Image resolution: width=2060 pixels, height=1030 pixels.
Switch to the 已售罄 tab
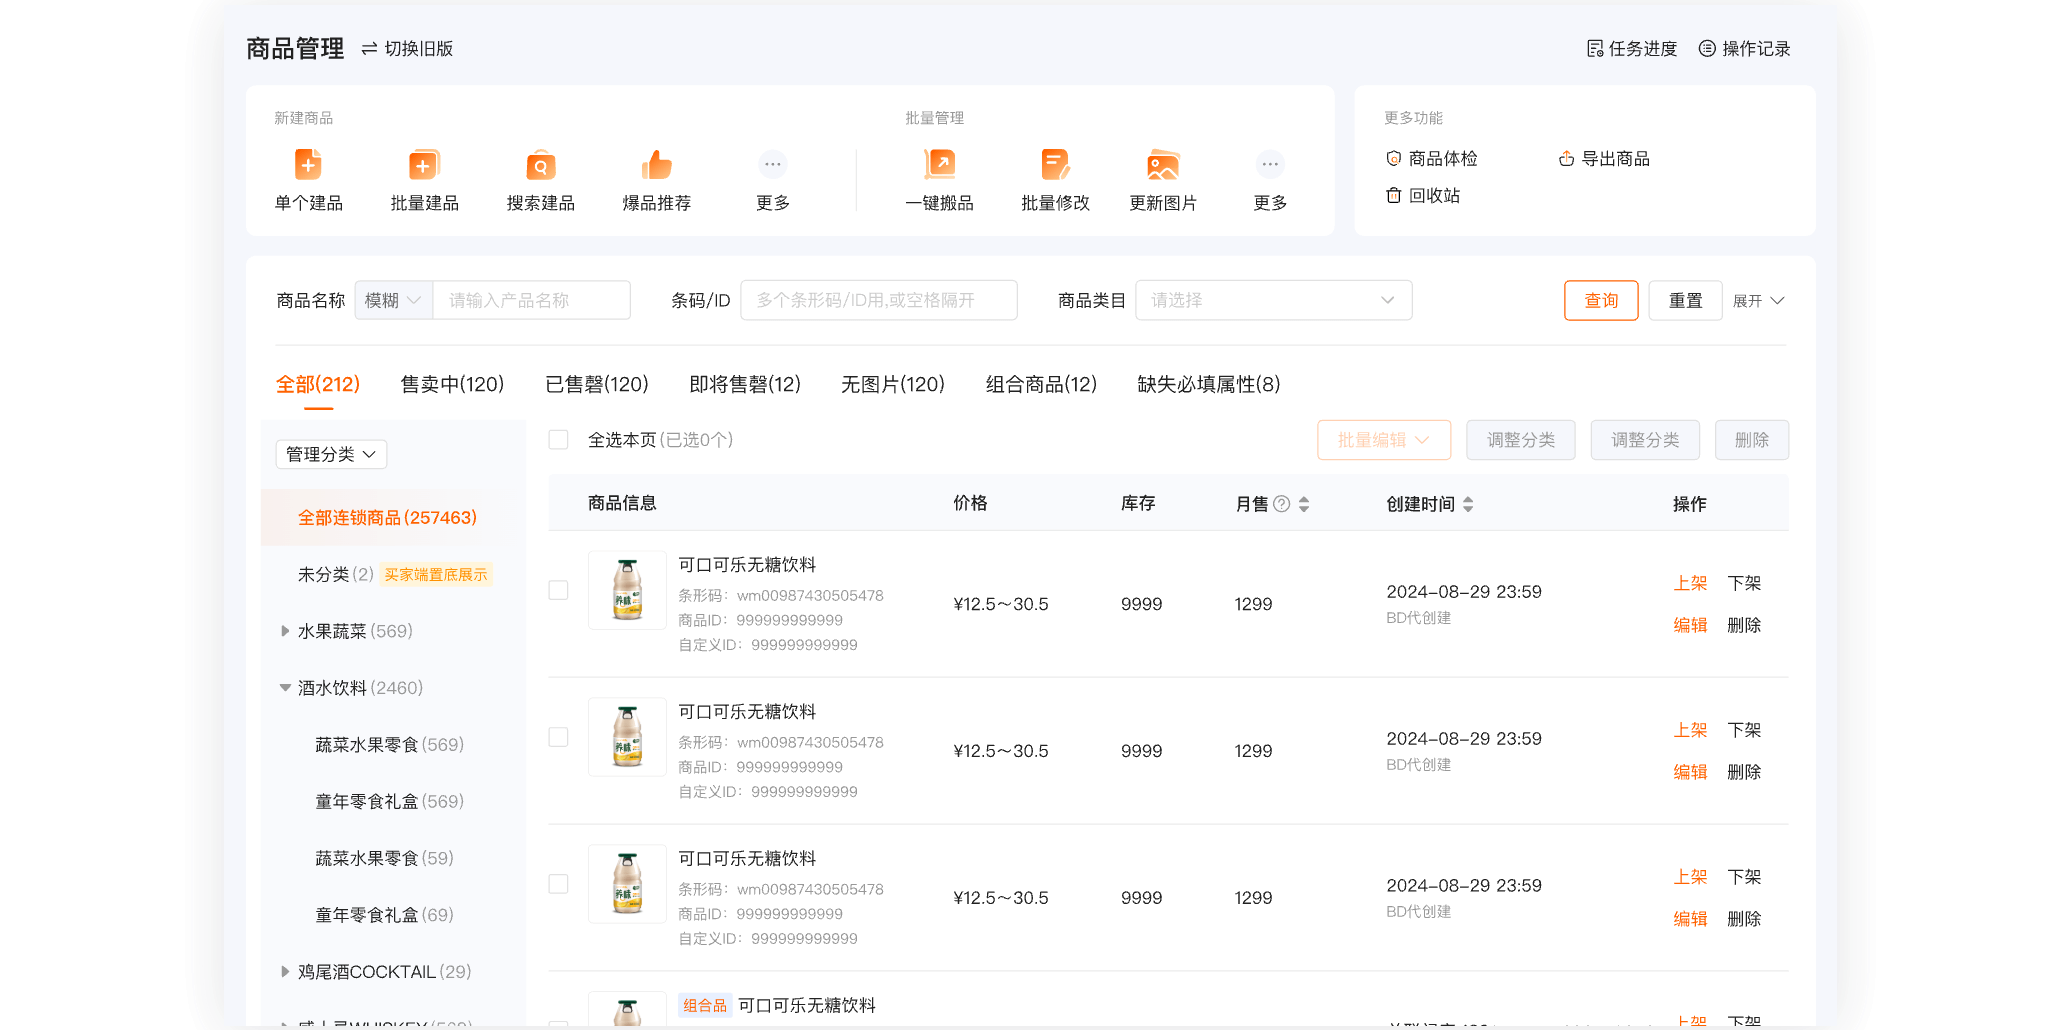click(x=597, y=384)
